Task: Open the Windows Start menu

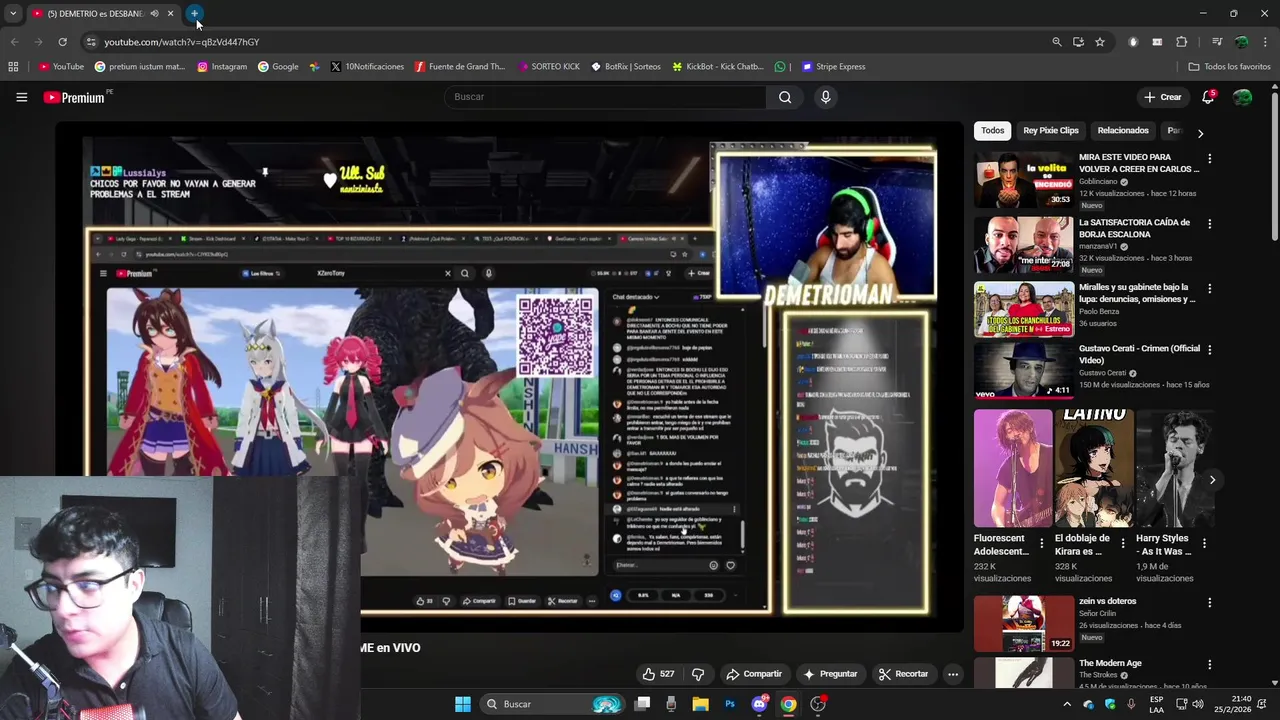Action: tap(463, 704)
